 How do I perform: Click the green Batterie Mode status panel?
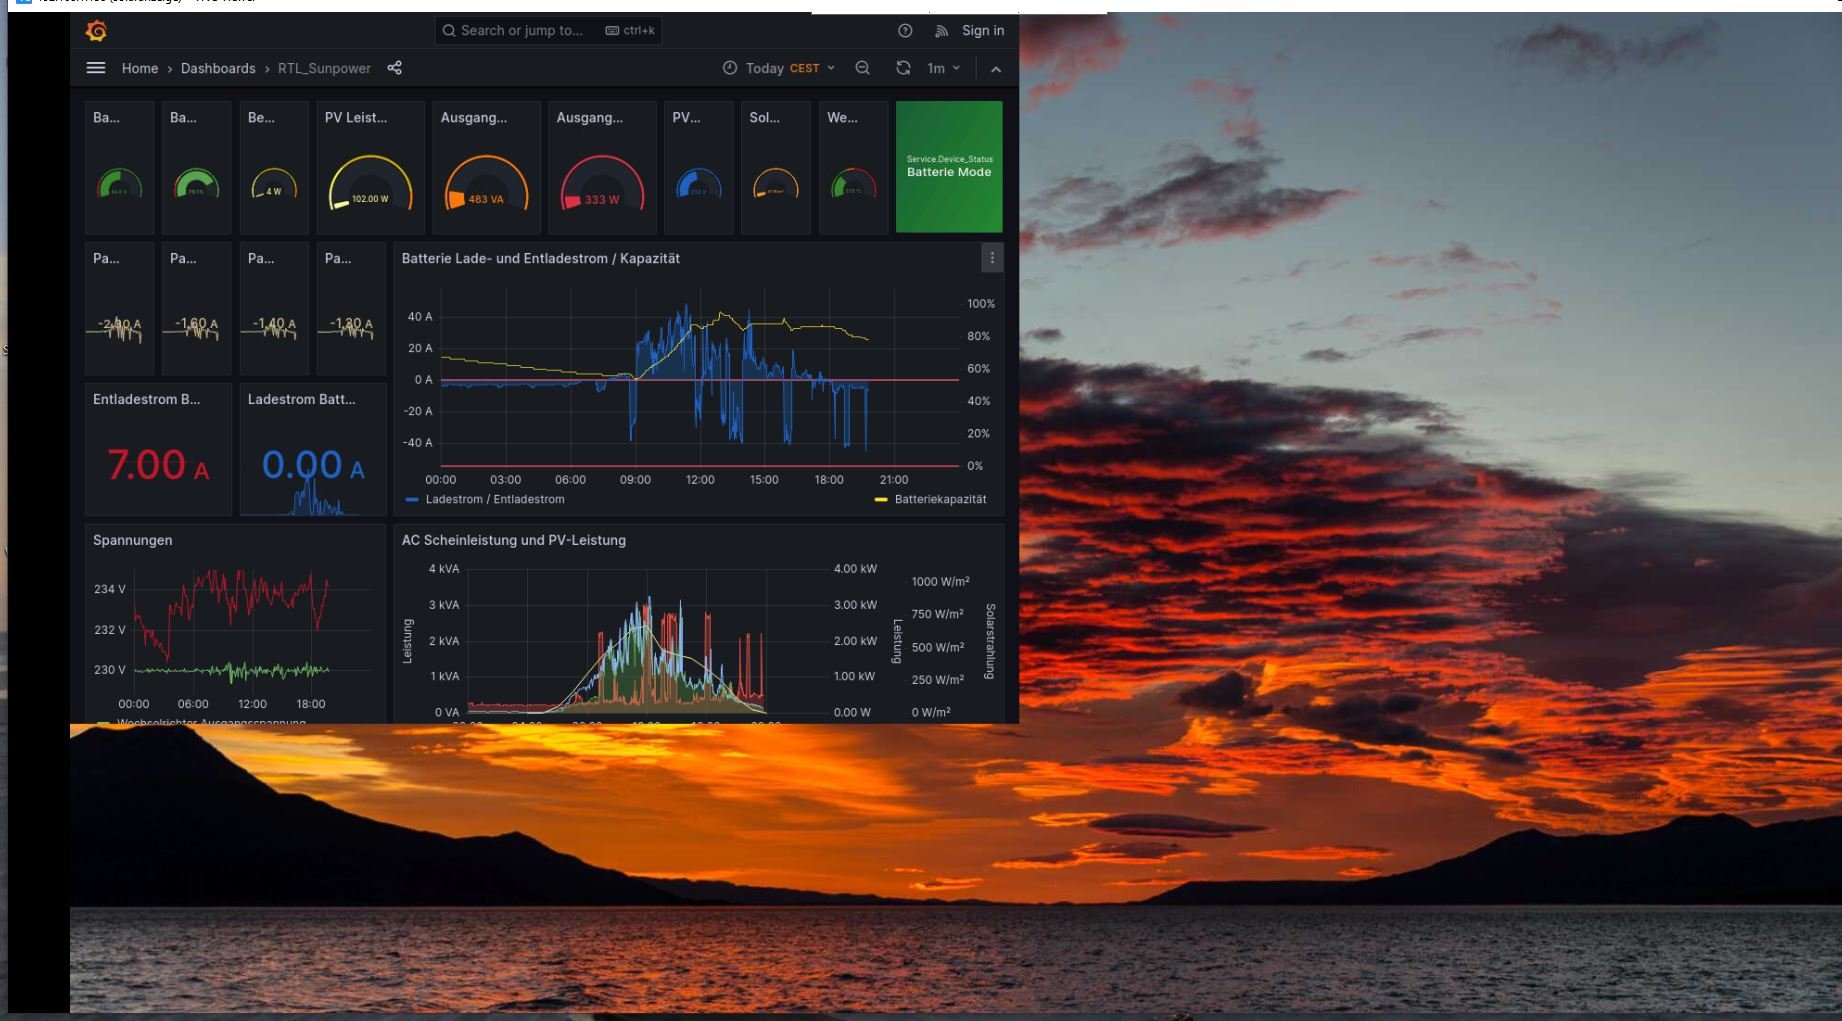click(x=949, y=167)
